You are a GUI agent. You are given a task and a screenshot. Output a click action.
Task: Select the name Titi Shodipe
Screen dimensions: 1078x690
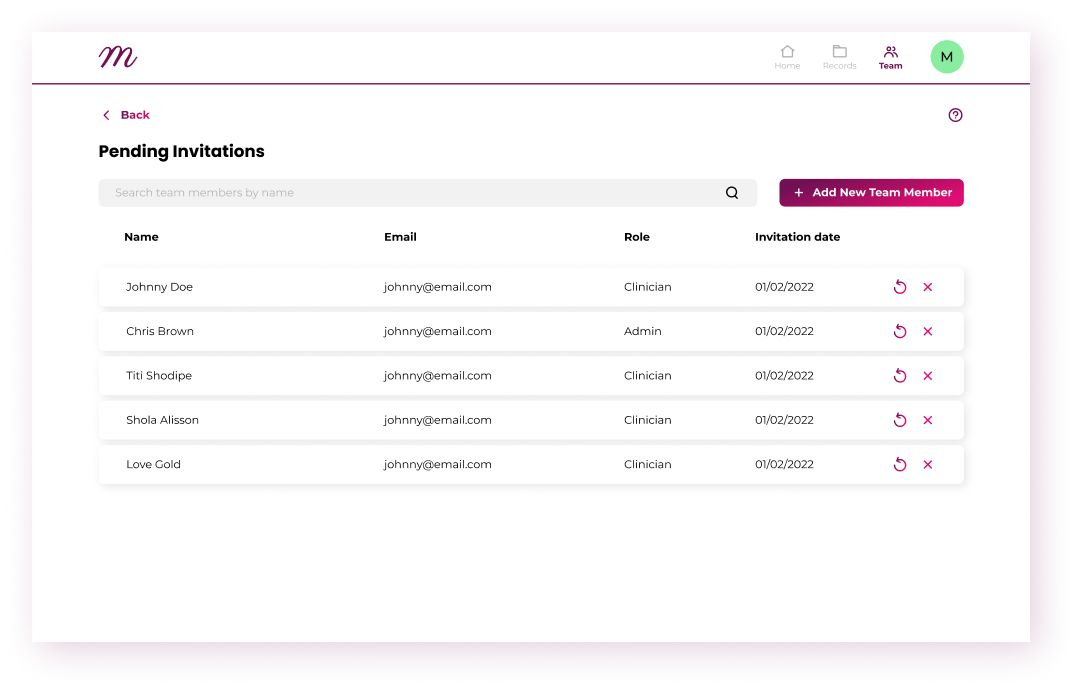coord(159,376)
